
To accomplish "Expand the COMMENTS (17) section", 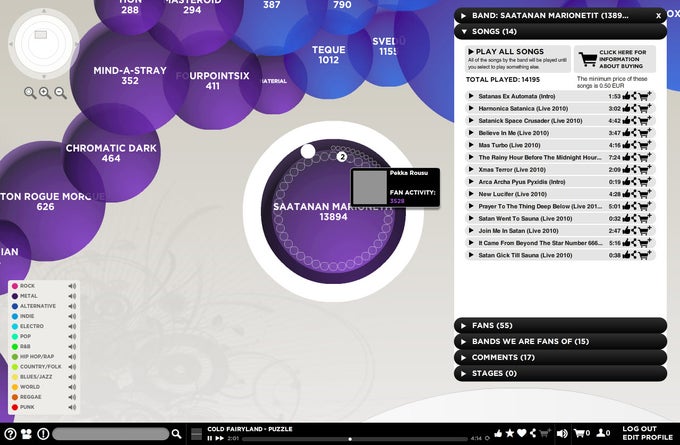I will click(560, 357).
